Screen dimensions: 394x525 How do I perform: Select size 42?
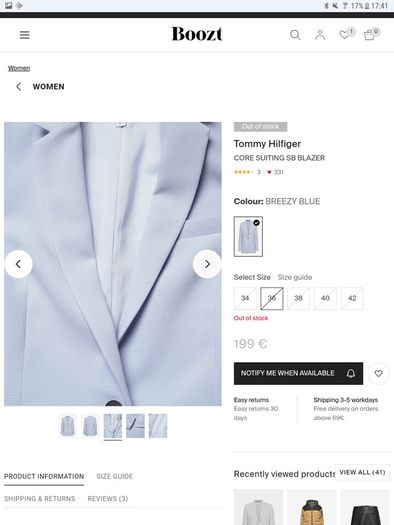[x=352, y=298]
